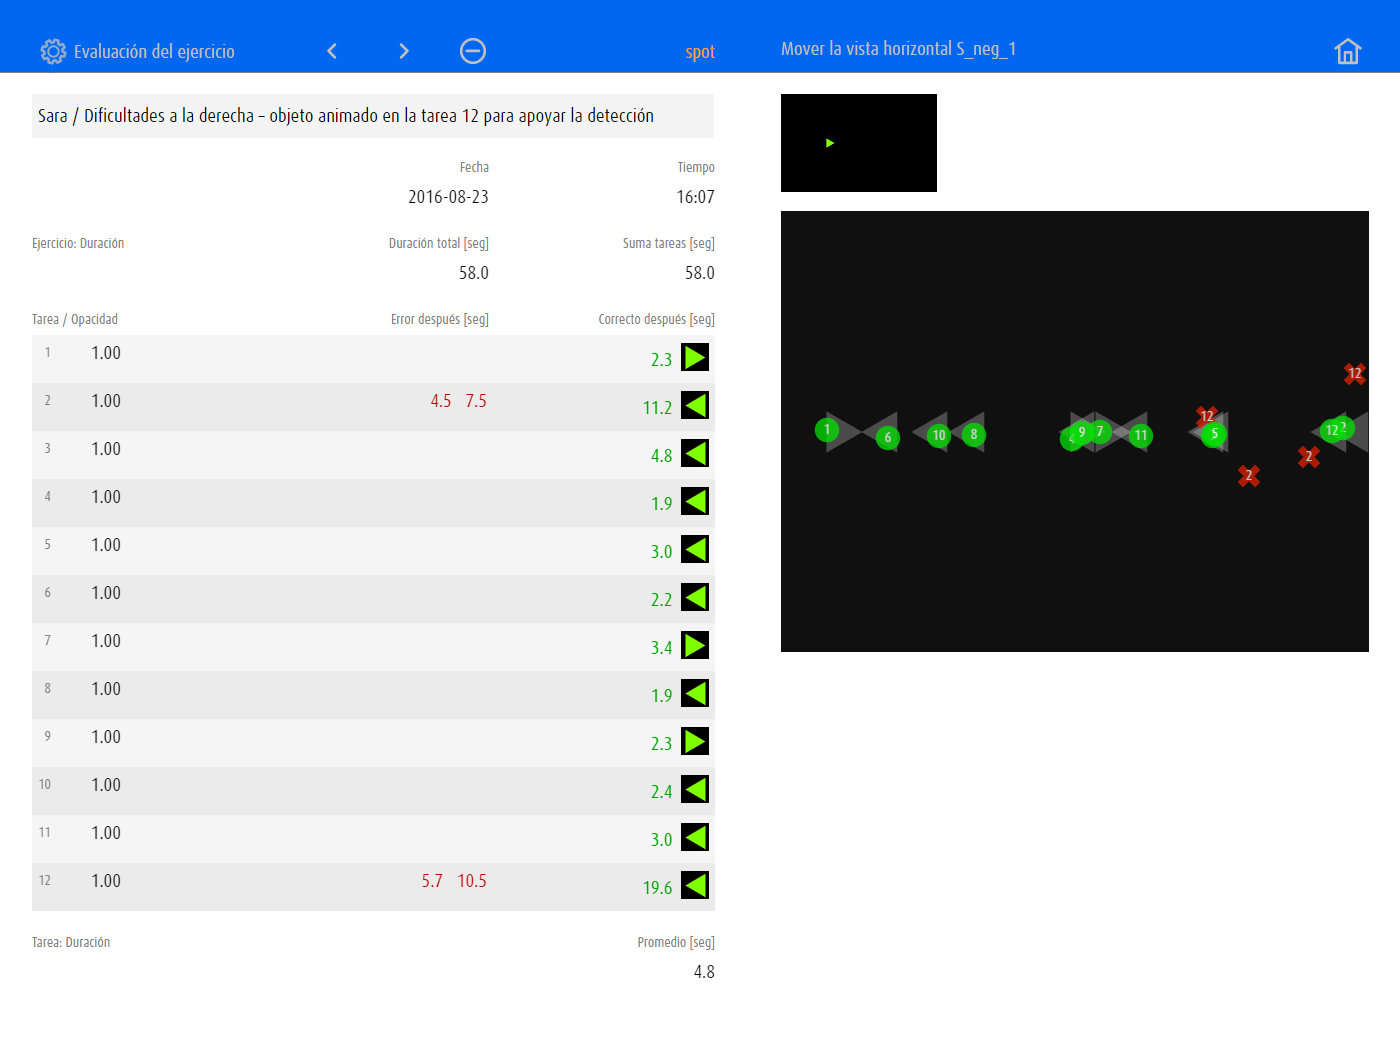This screenshot has width=1400, height=1050.
Task: Click green marker 8 in the plot
Action: click(x=973, y=434)
